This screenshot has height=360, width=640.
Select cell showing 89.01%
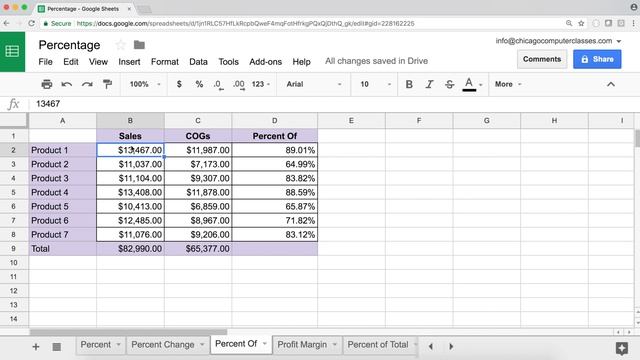(275, 150)
